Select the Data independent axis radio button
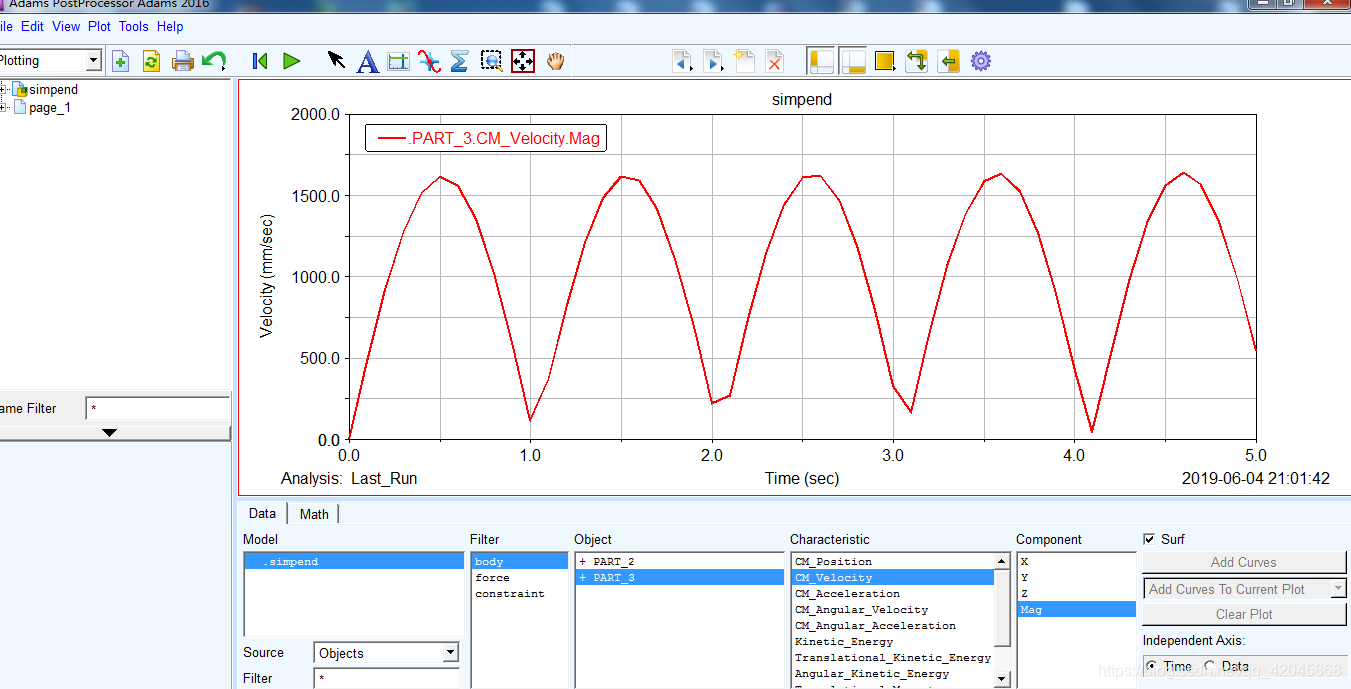 pyautogui.click(x=1210, y=666)
